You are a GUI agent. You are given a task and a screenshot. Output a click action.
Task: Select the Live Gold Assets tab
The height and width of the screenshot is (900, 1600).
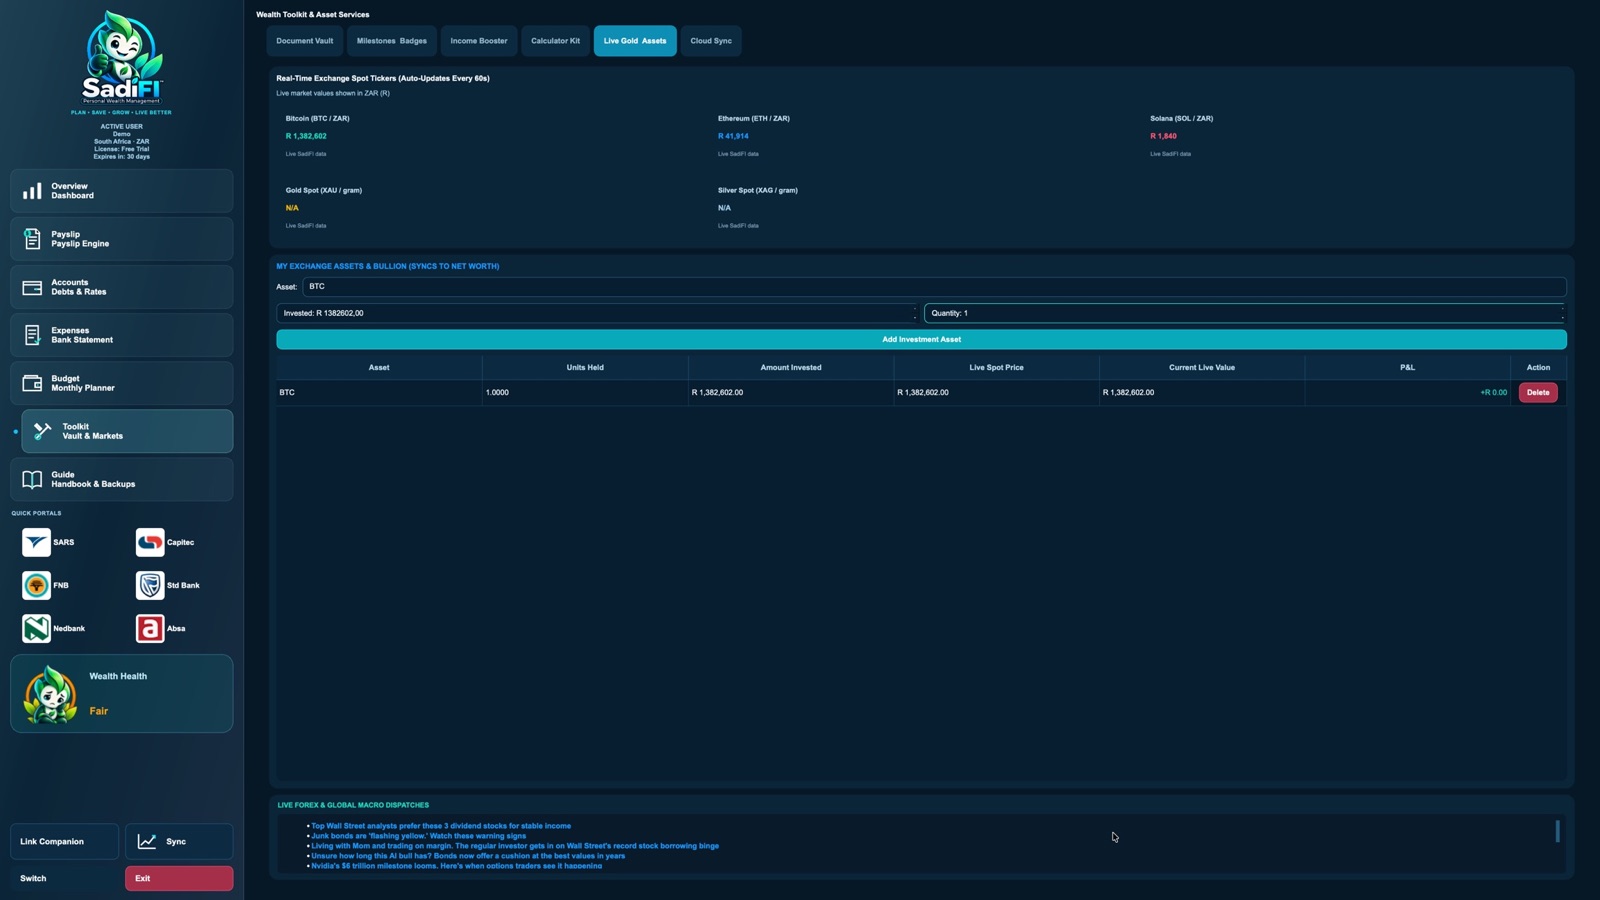[635, 41]
